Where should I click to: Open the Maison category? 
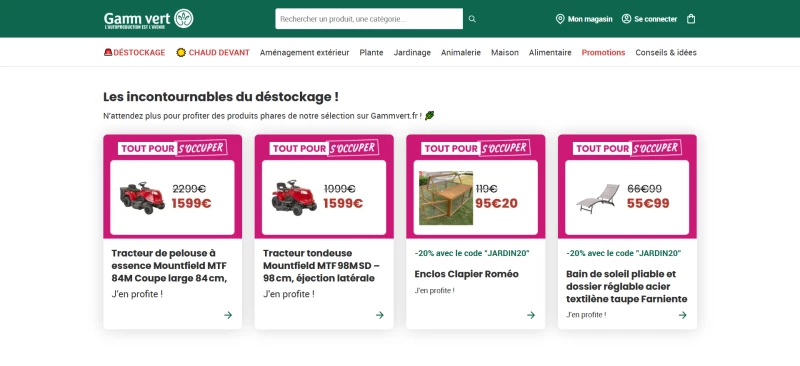coord(505,52)
